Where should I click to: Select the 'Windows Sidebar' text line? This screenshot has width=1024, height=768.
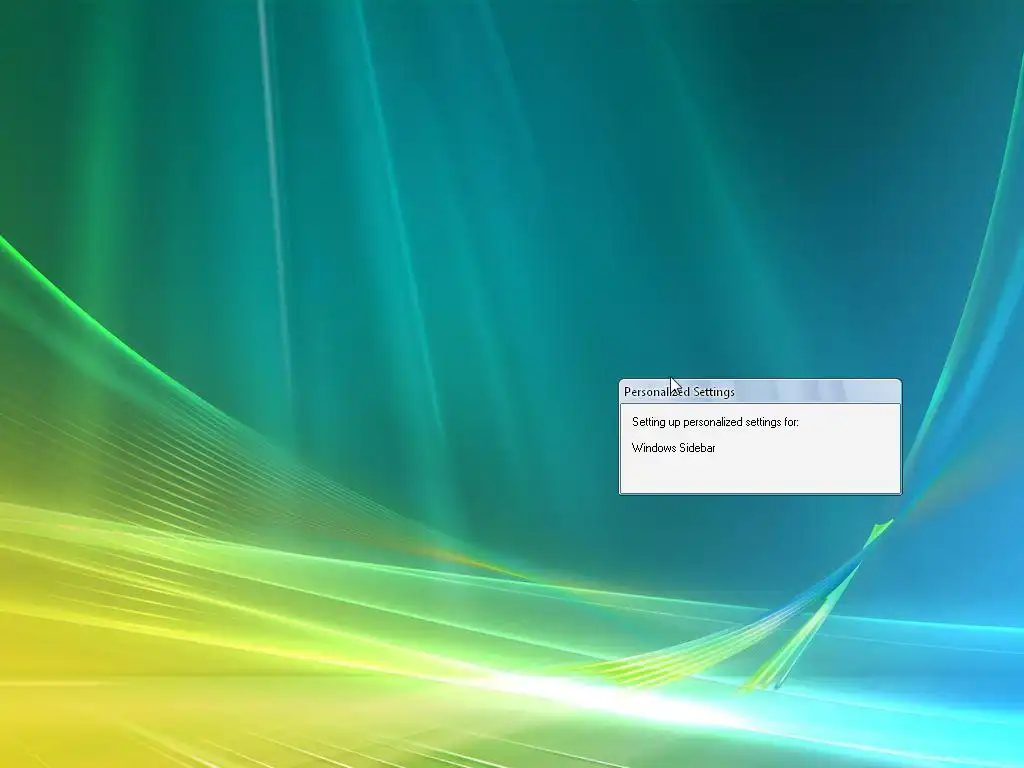[x=673, y=448]
